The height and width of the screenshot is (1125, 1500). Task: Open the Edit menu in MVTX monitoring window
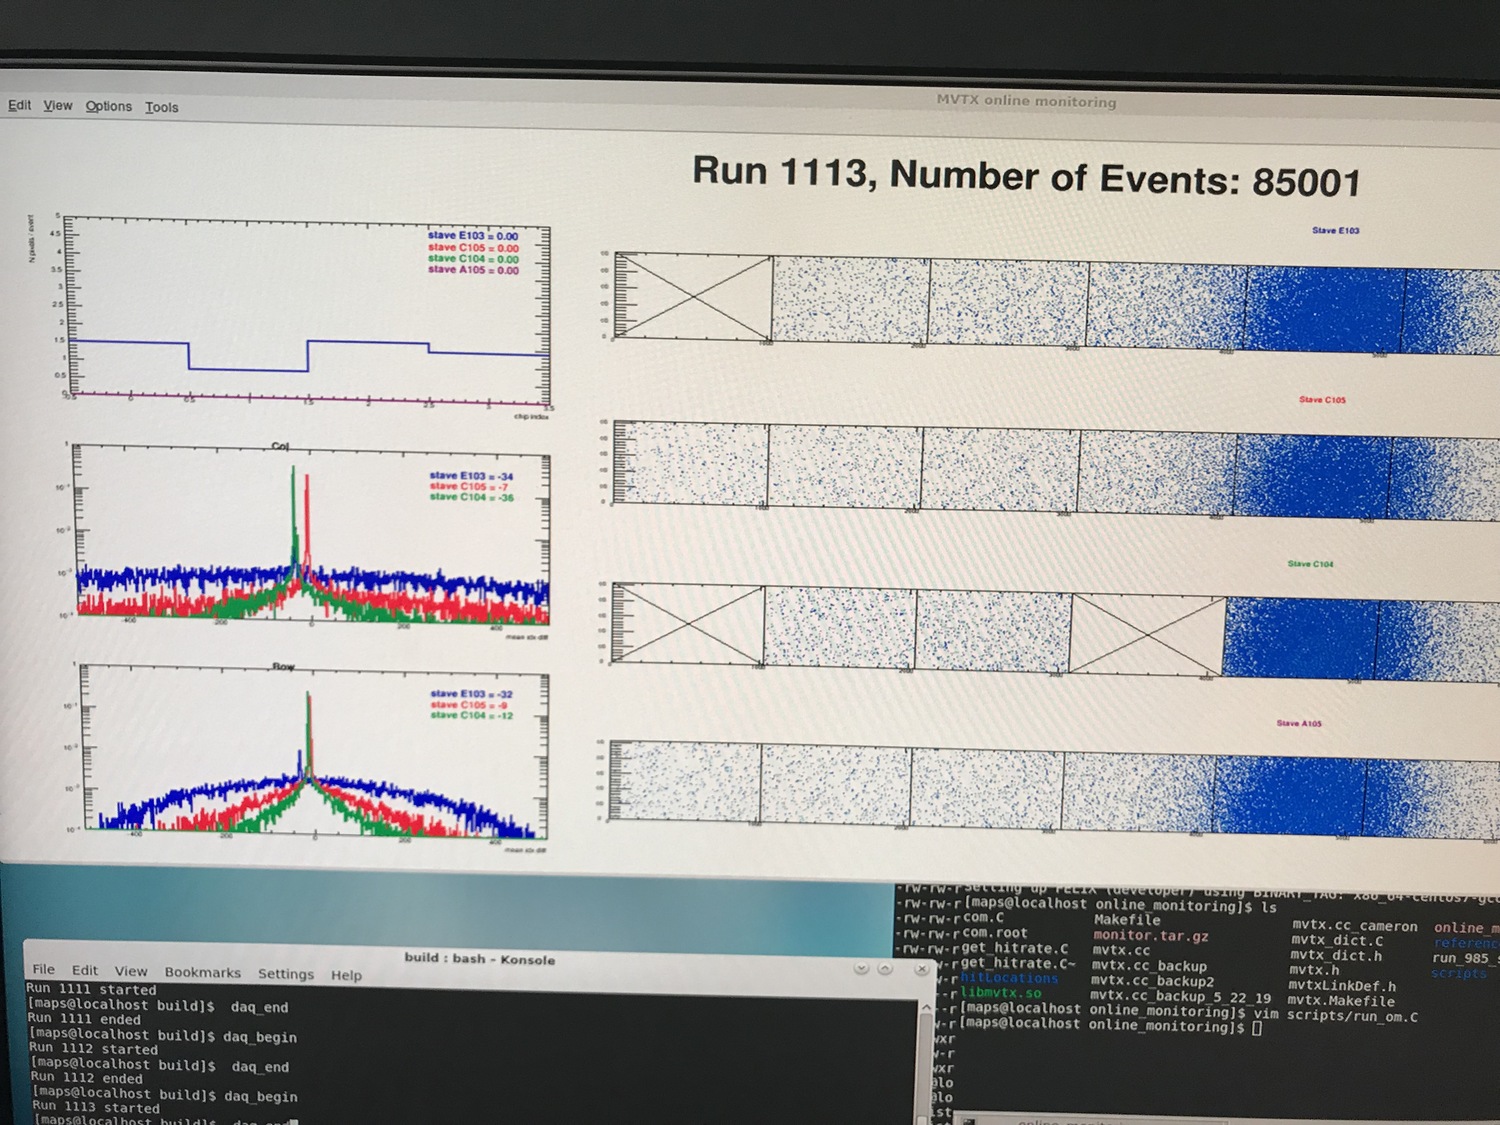tap(19, 105)
